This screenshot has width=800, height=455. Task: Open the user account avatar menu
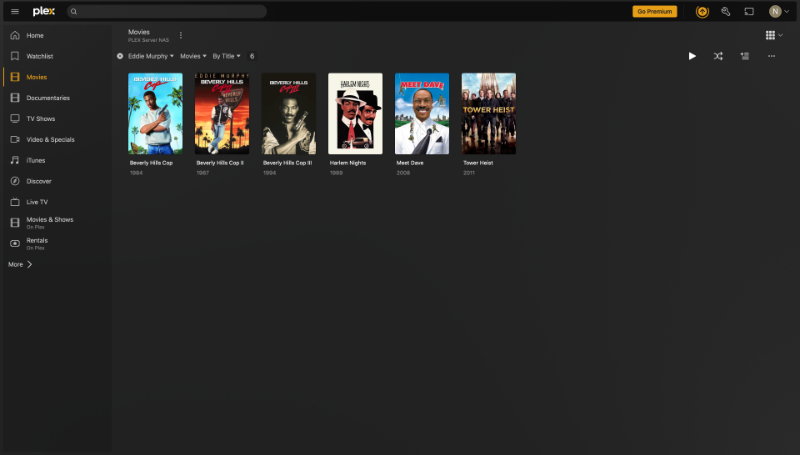[779, 11]
